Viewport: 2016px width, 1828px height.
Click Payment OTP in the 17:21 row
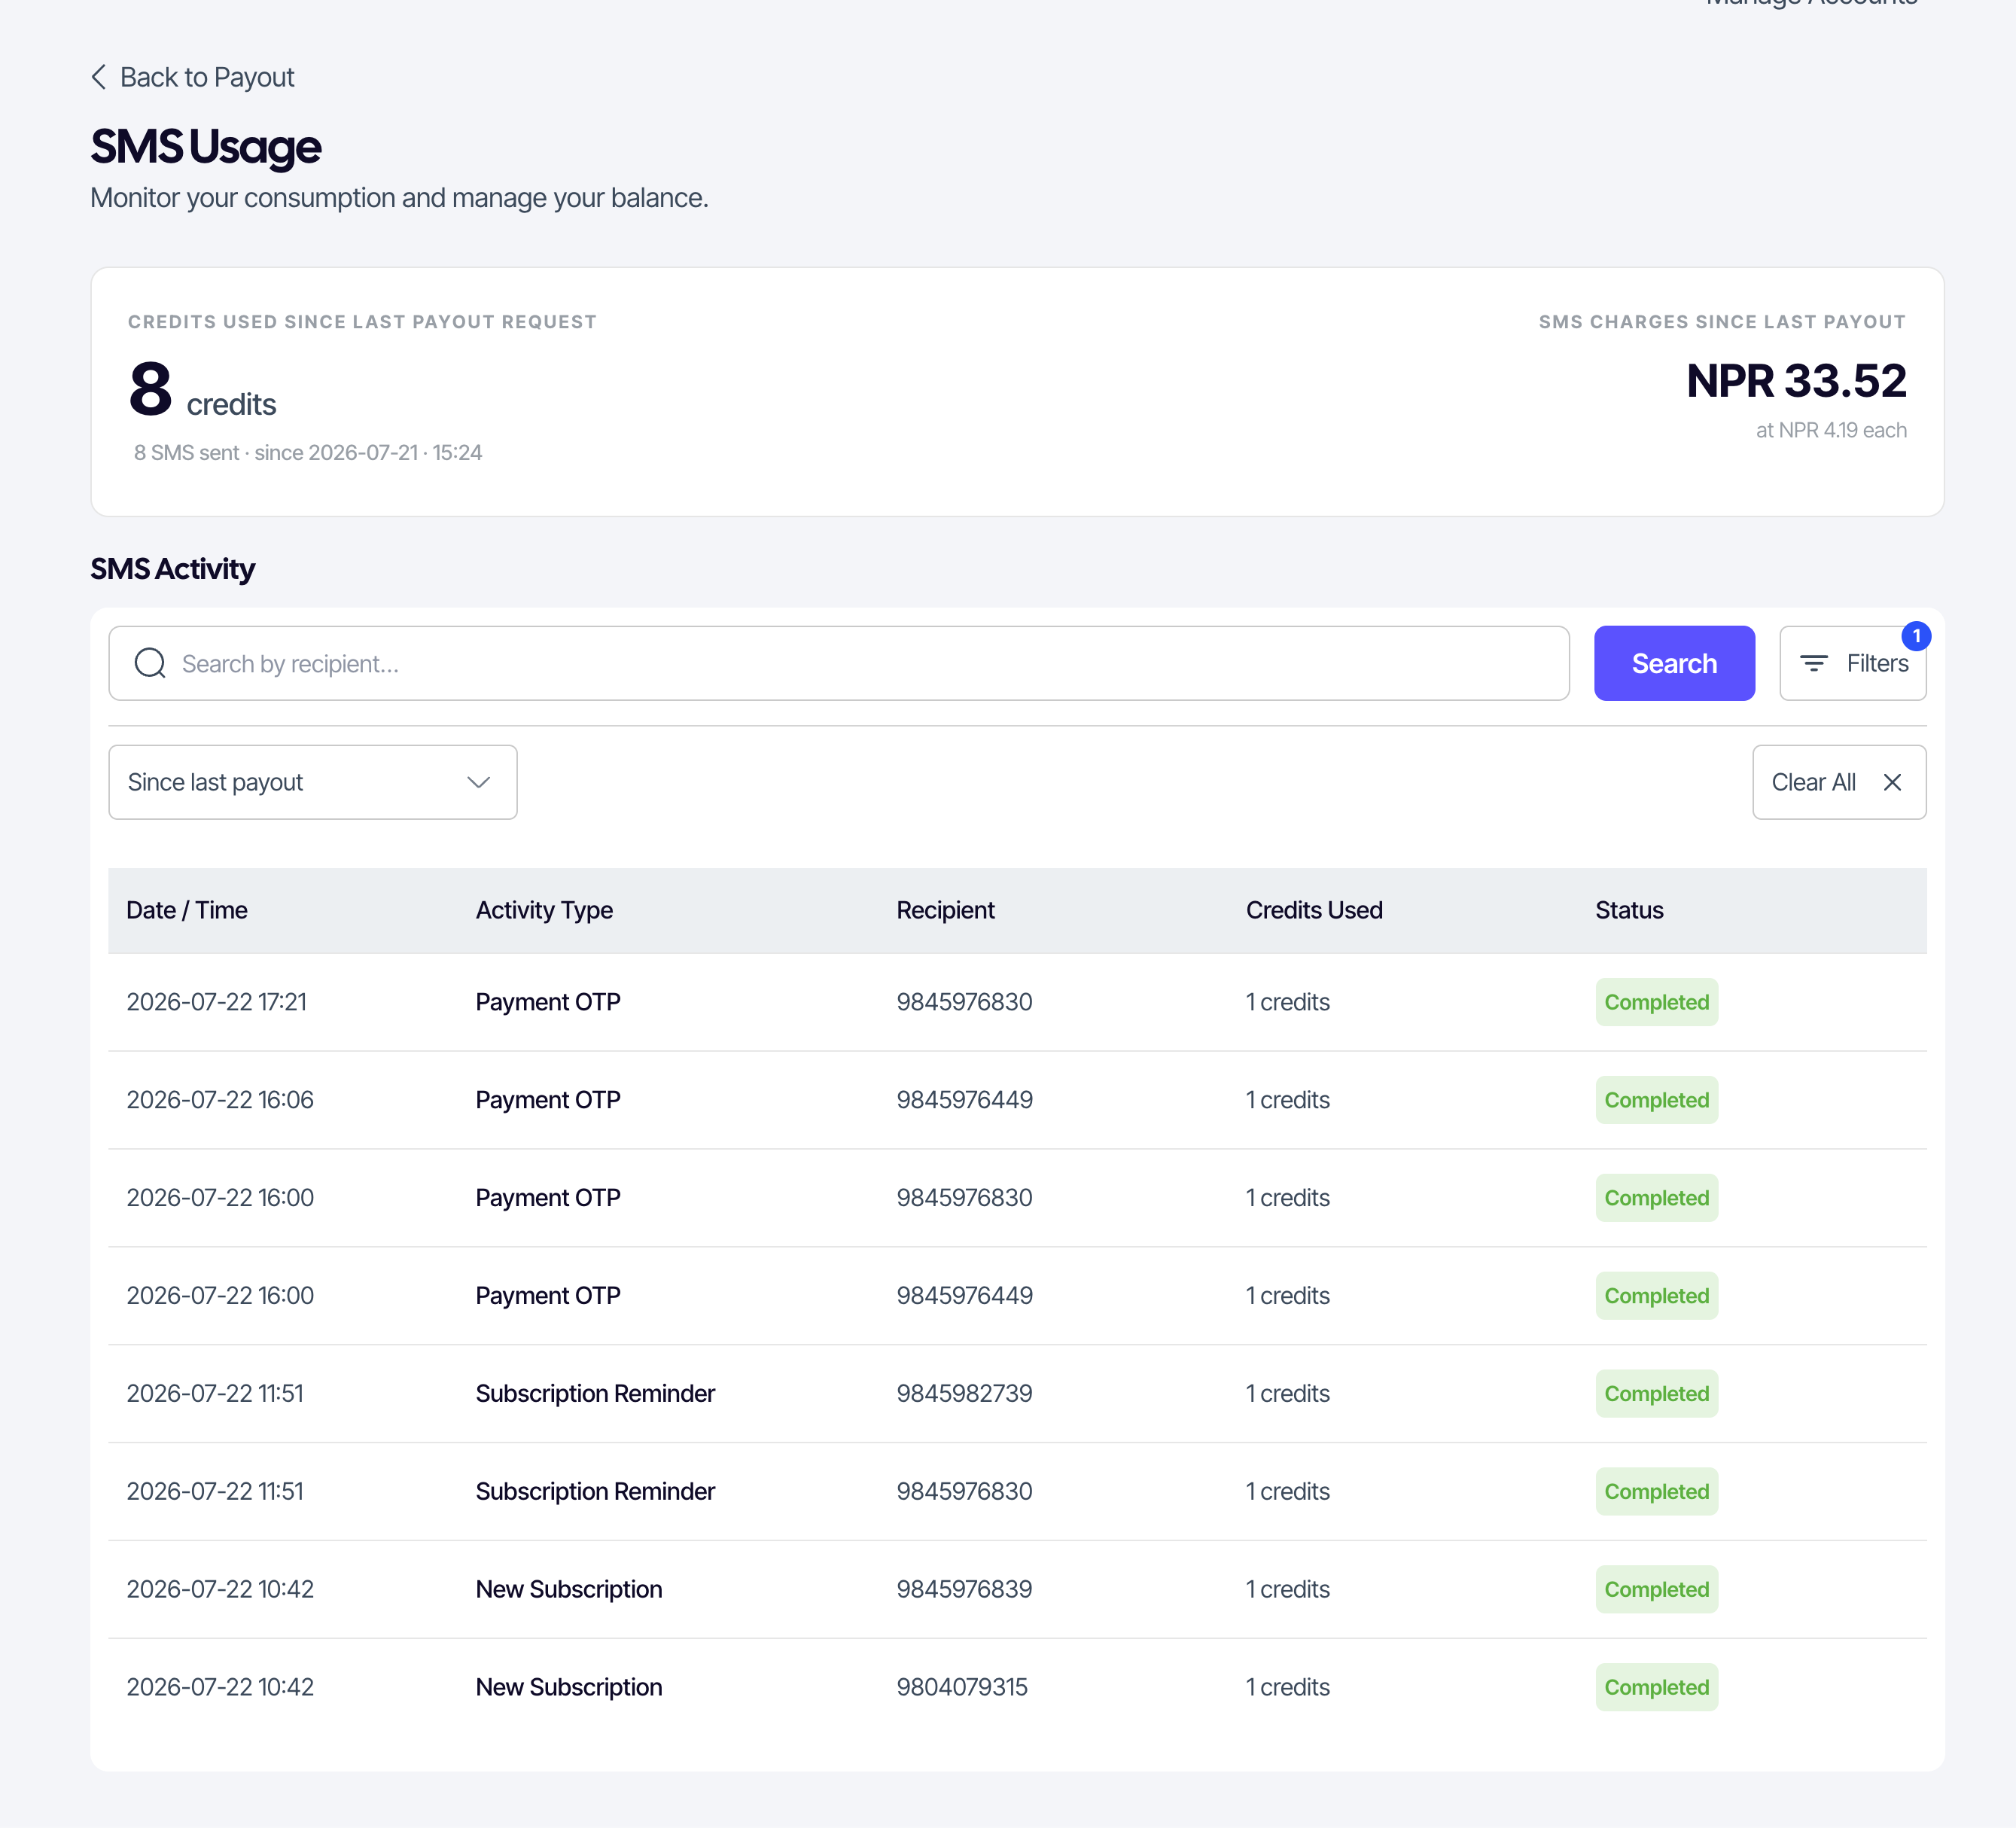click(x=548, y=1002)
